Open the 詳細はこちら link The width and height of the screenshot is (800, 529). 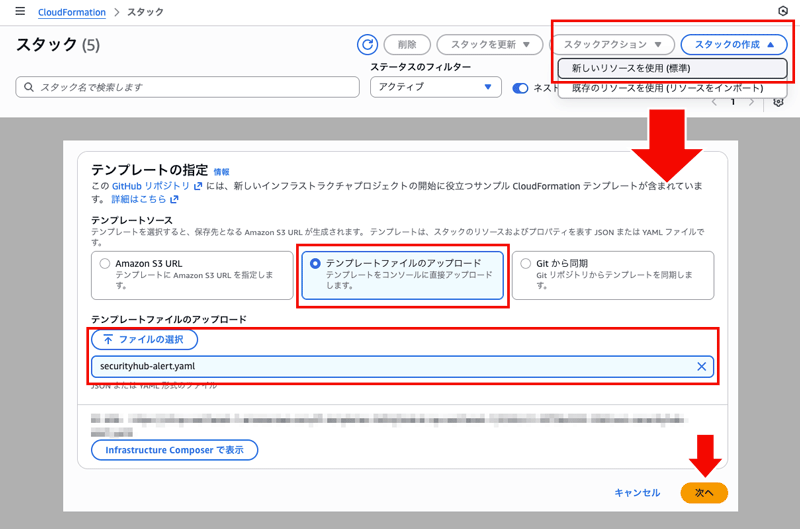coord(139,199)
